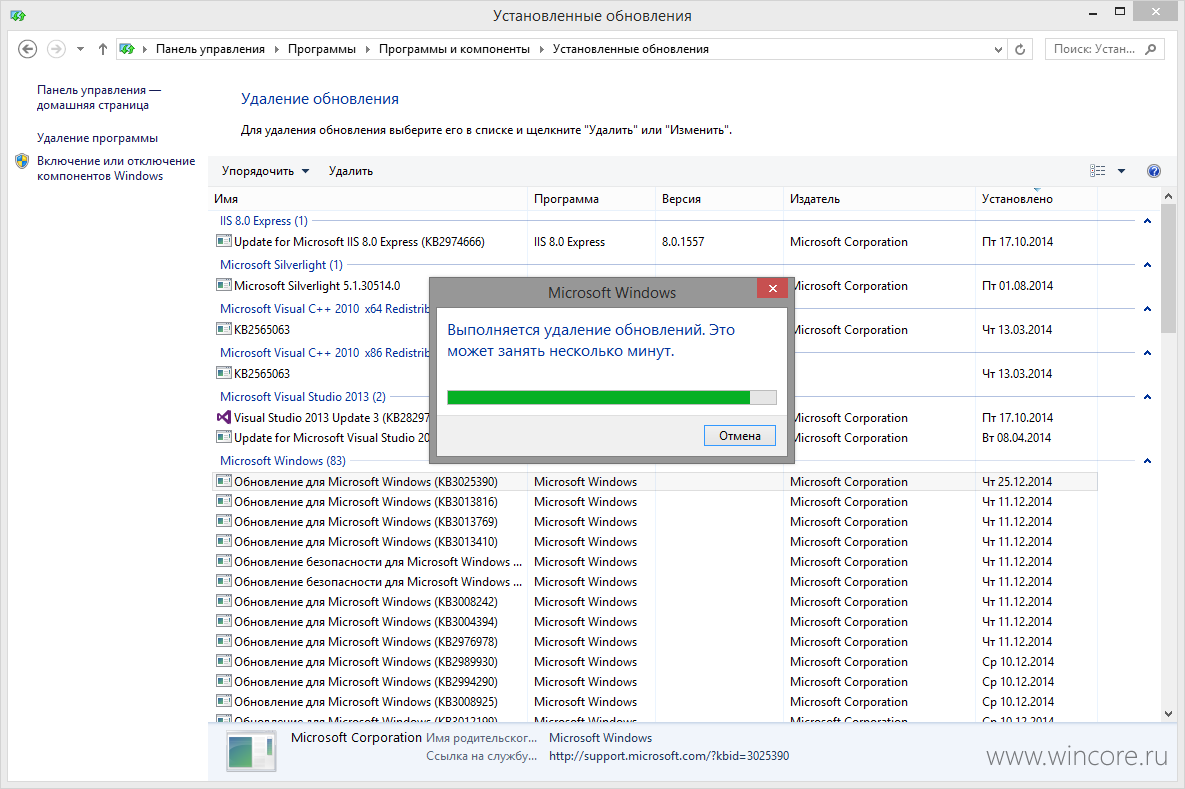Open Включение или отключение компонентов Windows
This screenshot has height=789, width=1185.
pos(116,169)
